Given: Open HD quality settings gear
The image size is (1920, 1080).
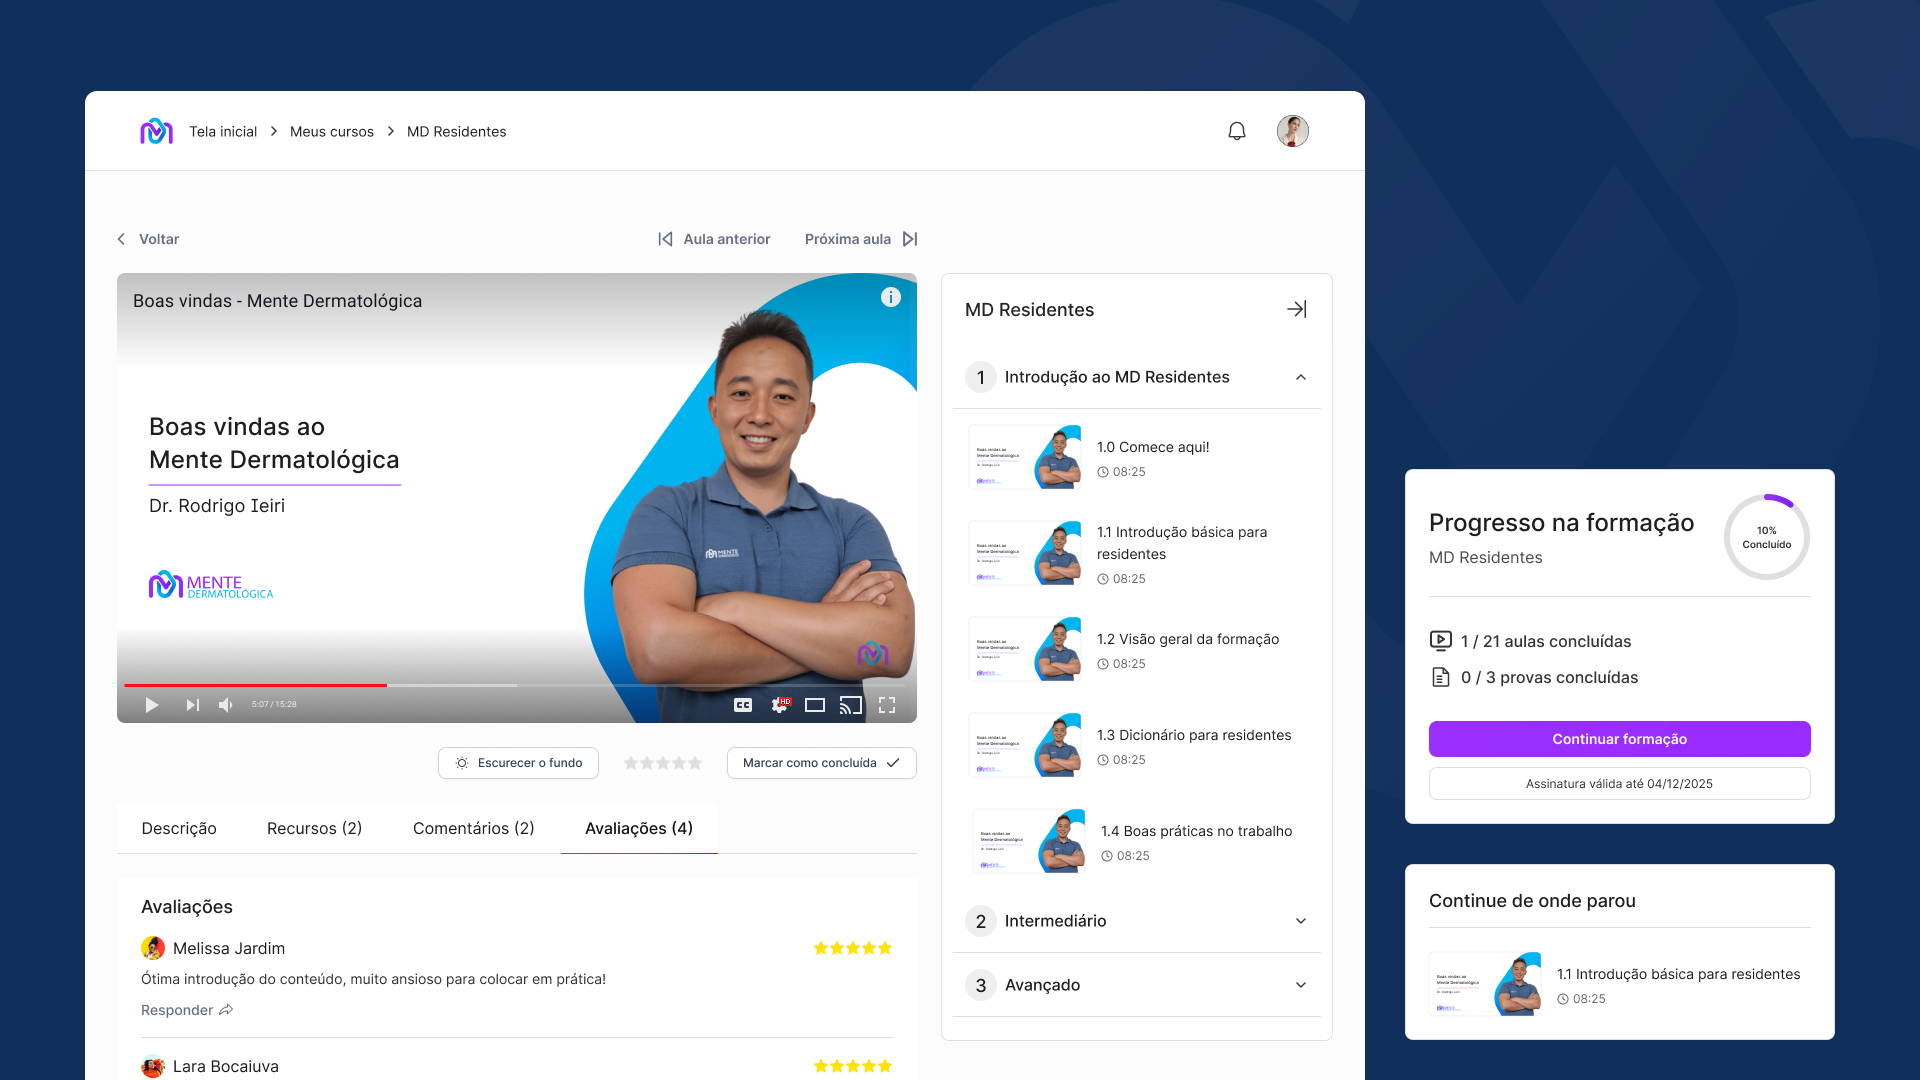Looking at the screenshot, I should pos(780,705).
